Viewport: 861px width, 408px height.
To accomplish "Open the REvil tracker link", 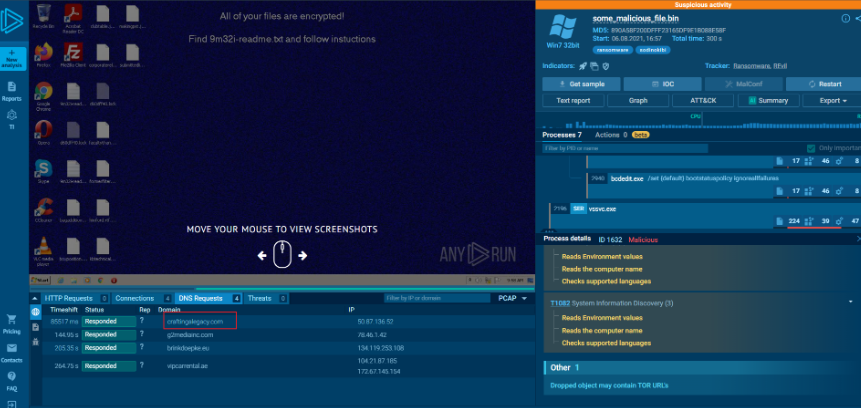I will 780,66.
